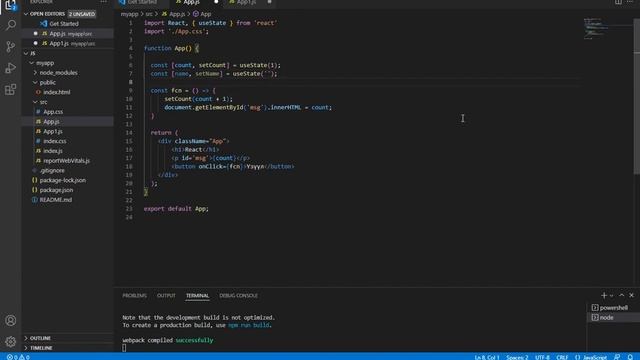Image resolution: width=640 pixels, height=360 pixels.
Task: Switch to the DEBUG CONSOLE tab
Action: pyautogui.click(x=238, y=296)
